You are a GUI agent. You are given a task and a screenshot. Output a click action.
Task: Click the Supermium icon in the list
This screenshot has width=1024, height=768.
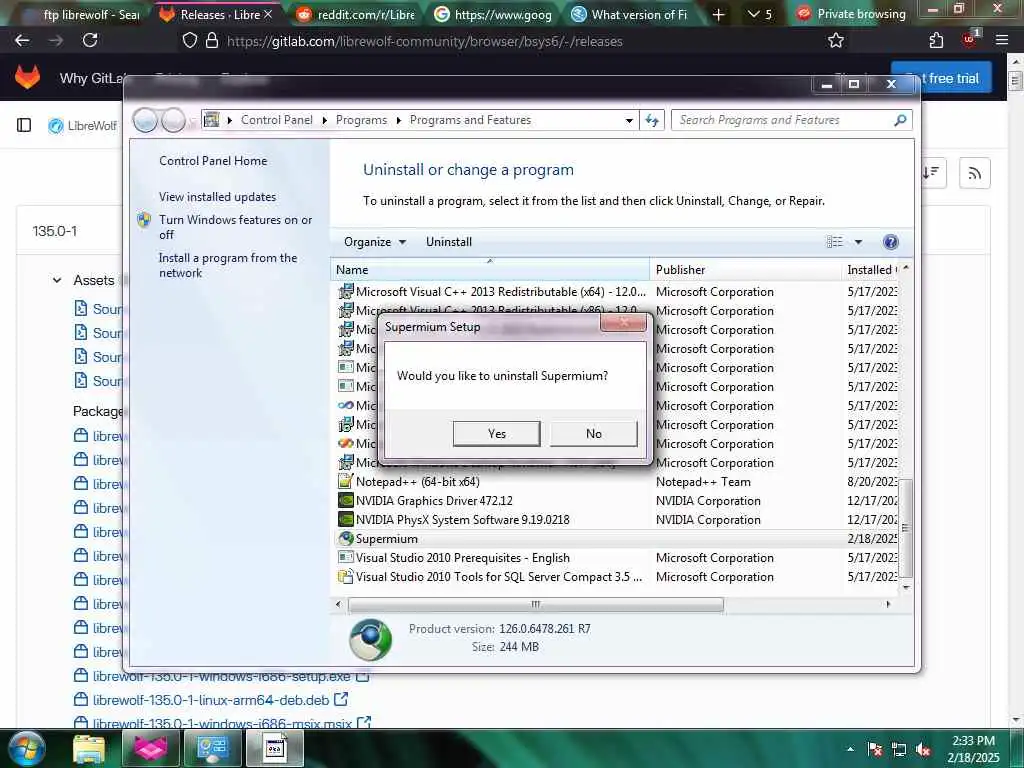[x=345, y=539]
